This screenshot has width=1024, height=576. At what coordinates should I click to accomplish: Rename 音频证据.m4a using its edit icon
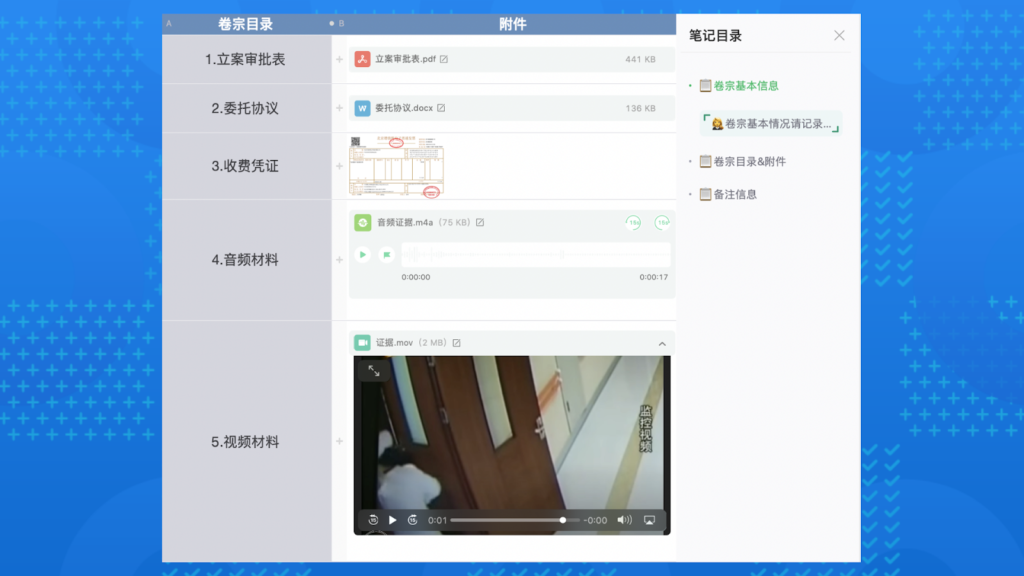(480, 223)
